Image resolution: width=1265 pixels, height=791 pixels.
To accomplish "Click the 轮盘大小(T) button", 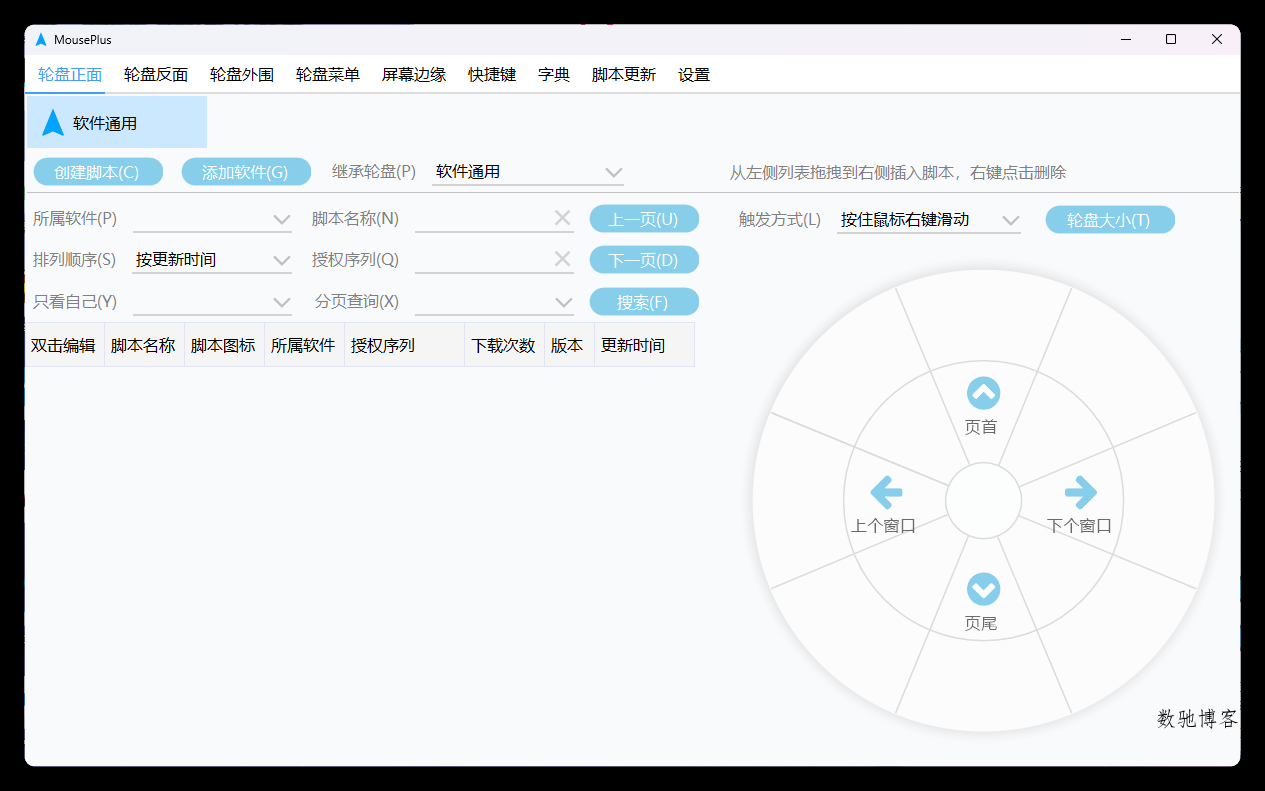I will 1110,220.
